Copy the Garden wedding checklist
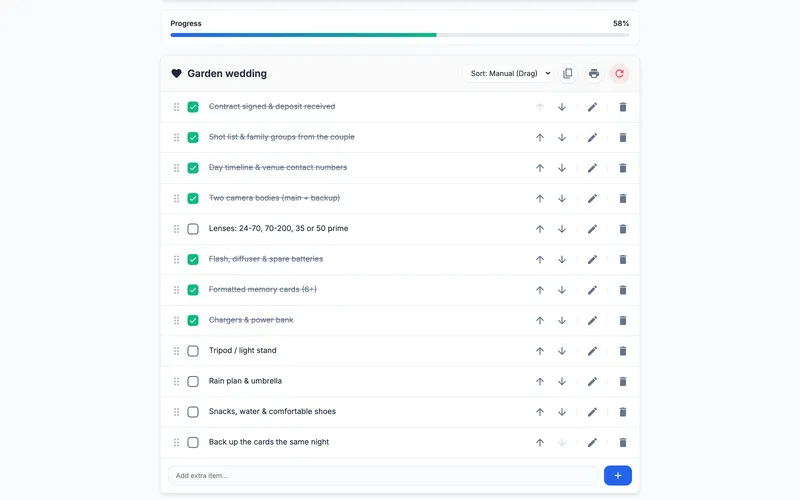This screenshot has height=500, width=800. 567,73
